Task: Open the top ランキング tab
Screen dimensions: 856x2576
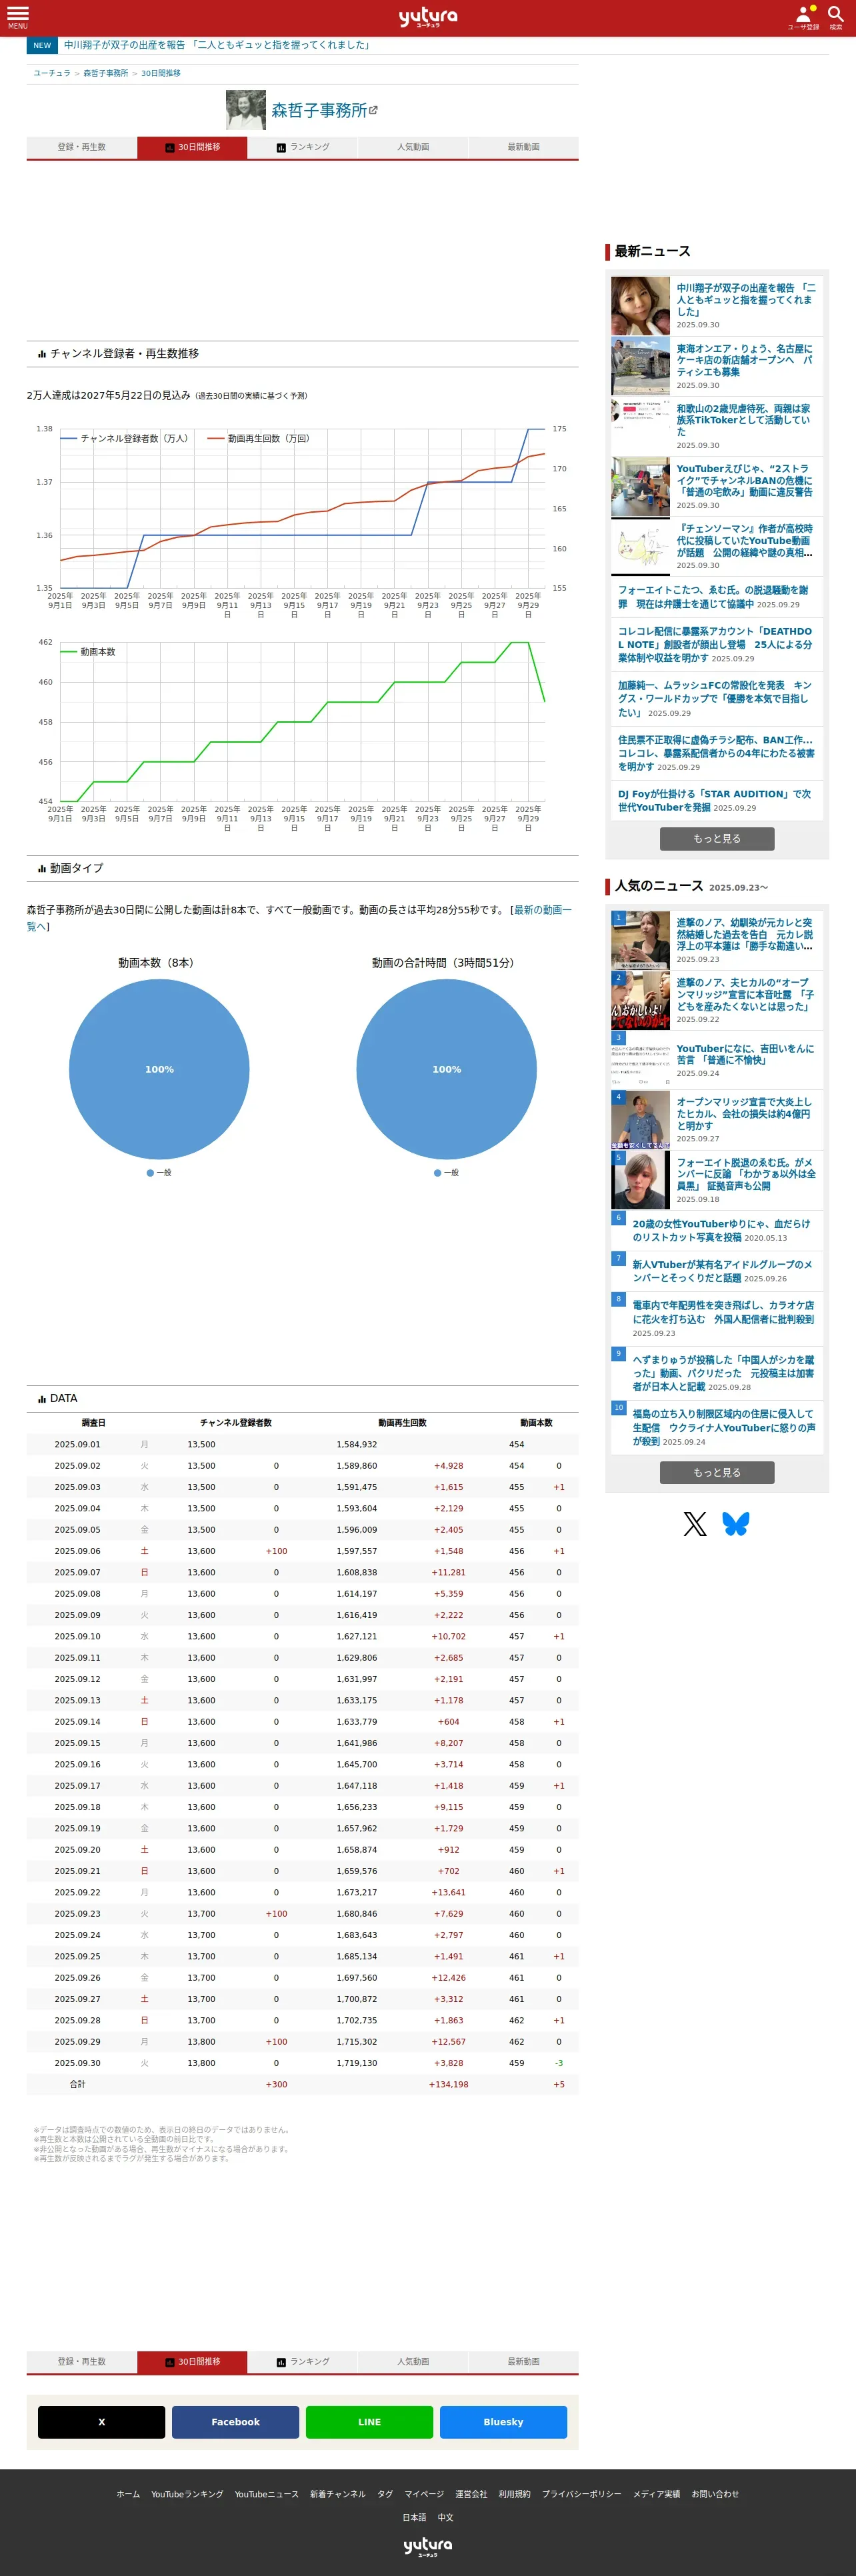Action: tap(303, 147)
